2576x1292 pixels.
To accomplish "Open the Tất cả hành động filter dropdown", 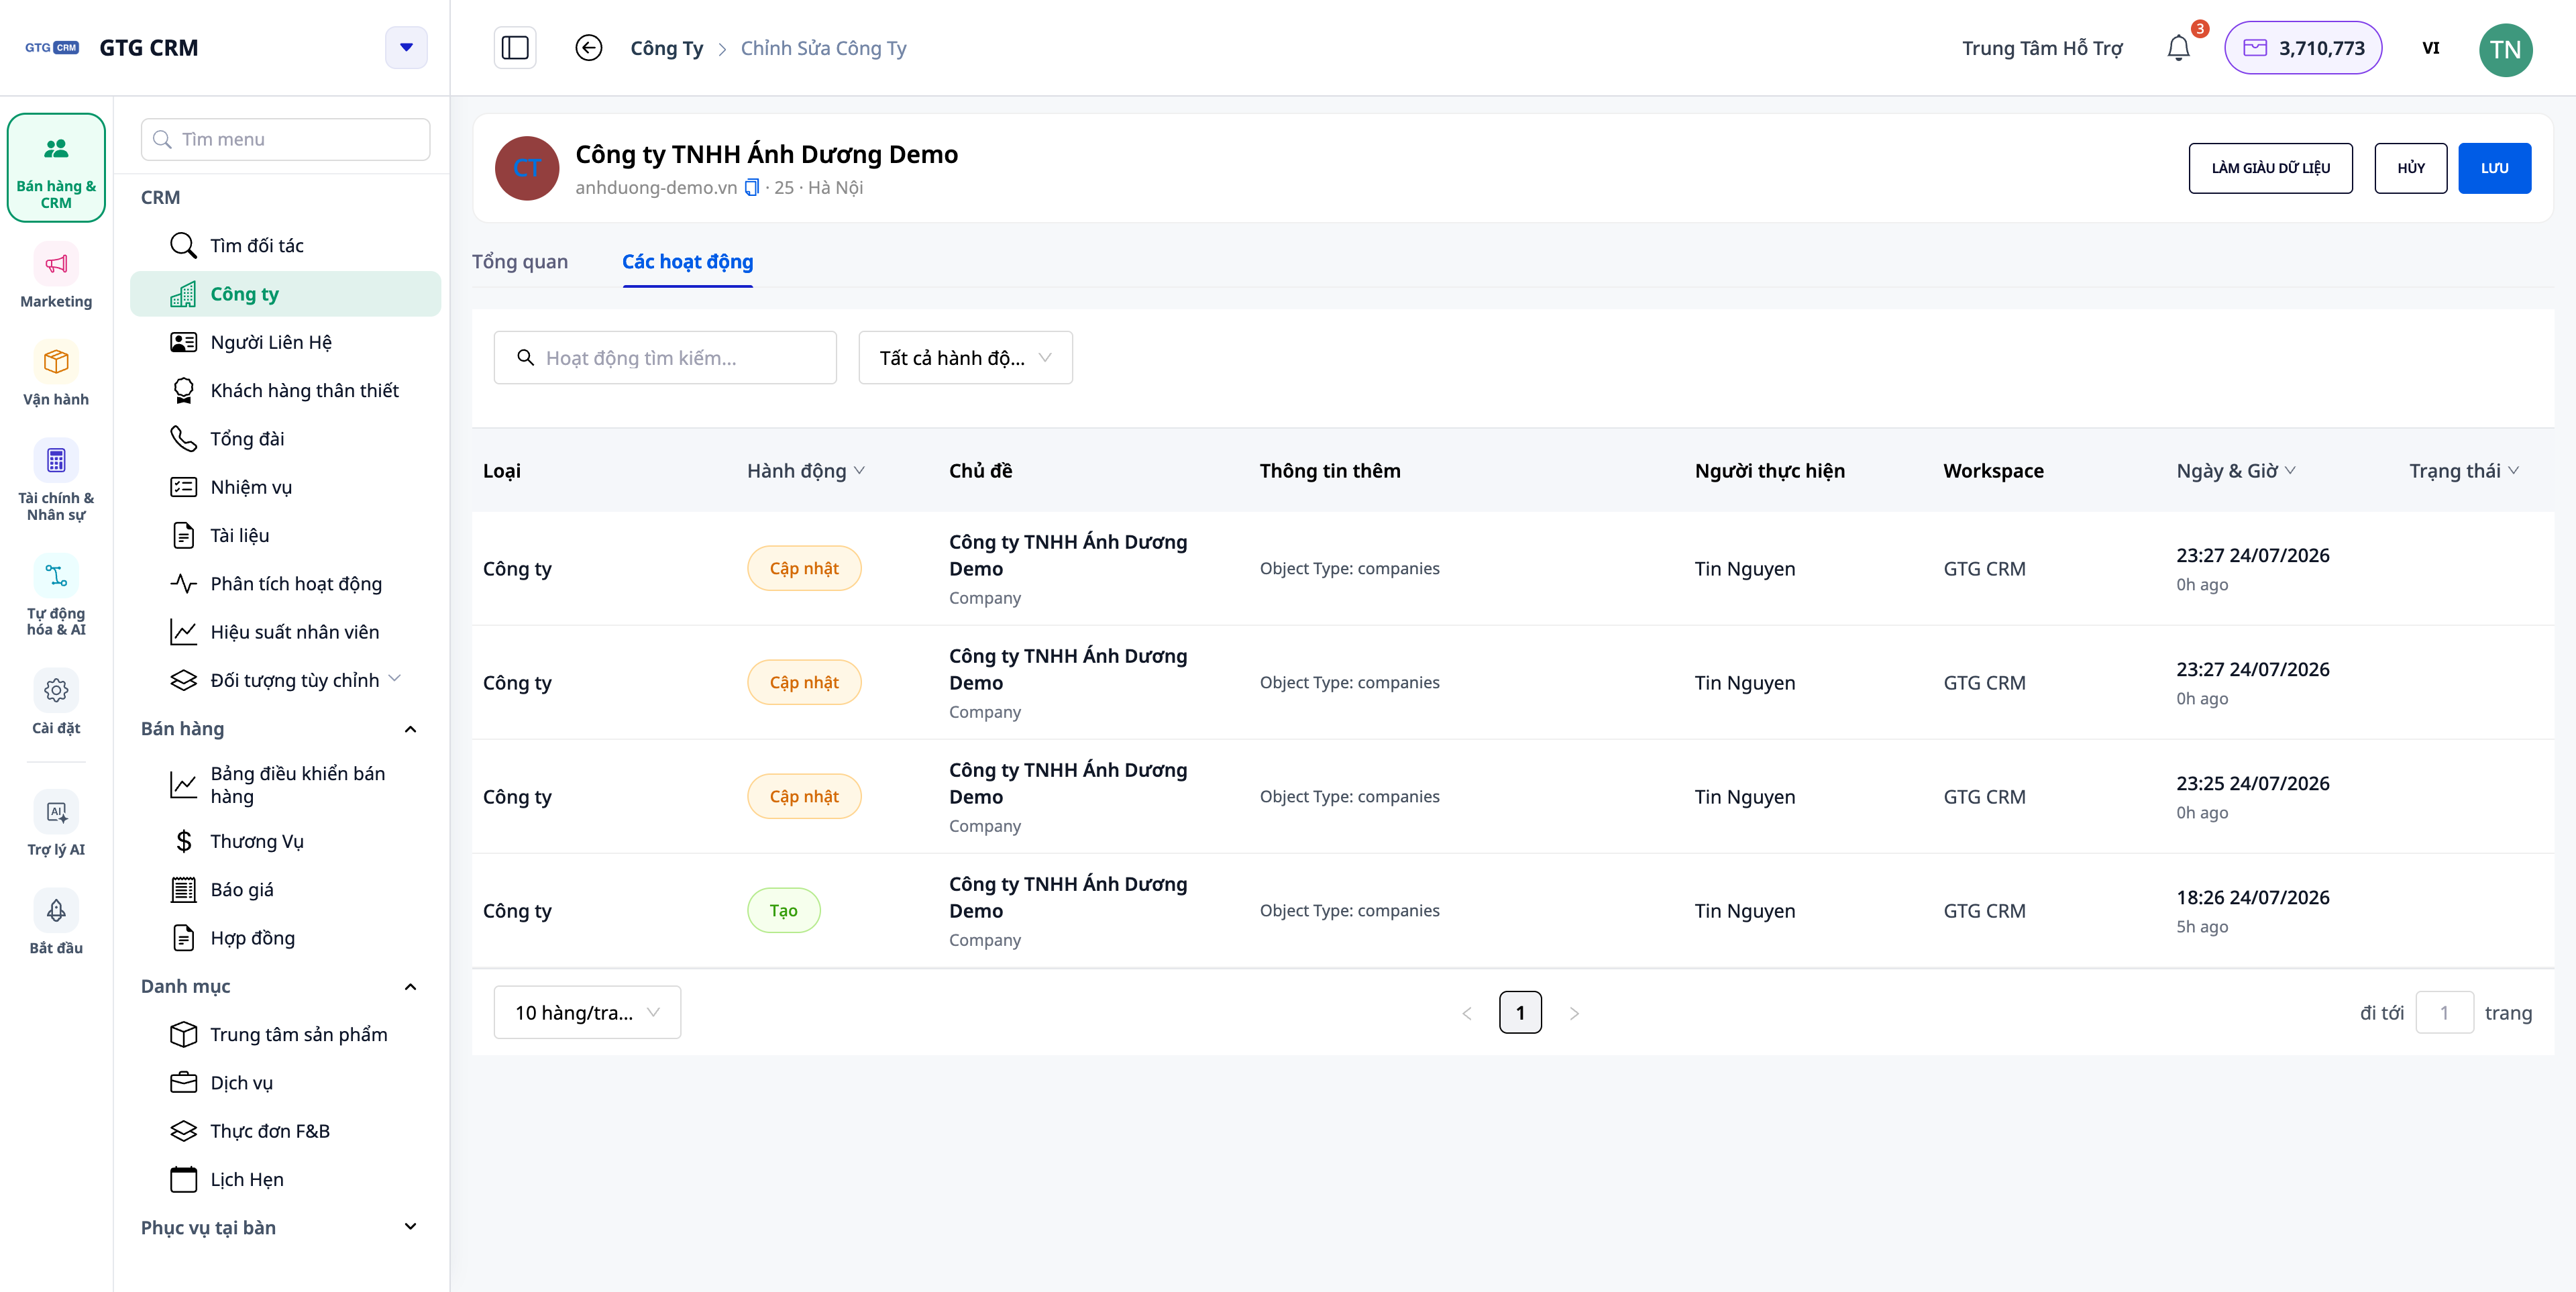I will 965,358.
